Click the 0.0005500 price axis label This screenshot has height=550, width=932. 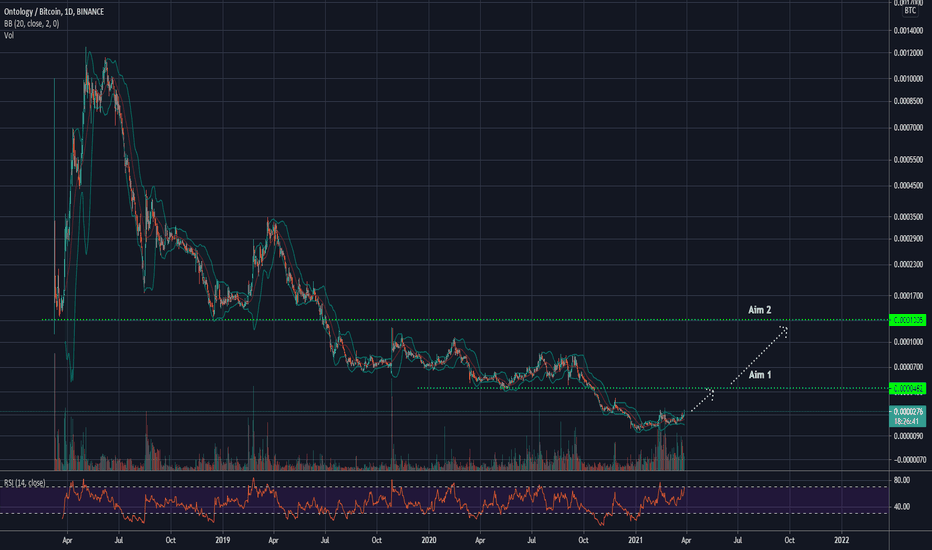908,160
